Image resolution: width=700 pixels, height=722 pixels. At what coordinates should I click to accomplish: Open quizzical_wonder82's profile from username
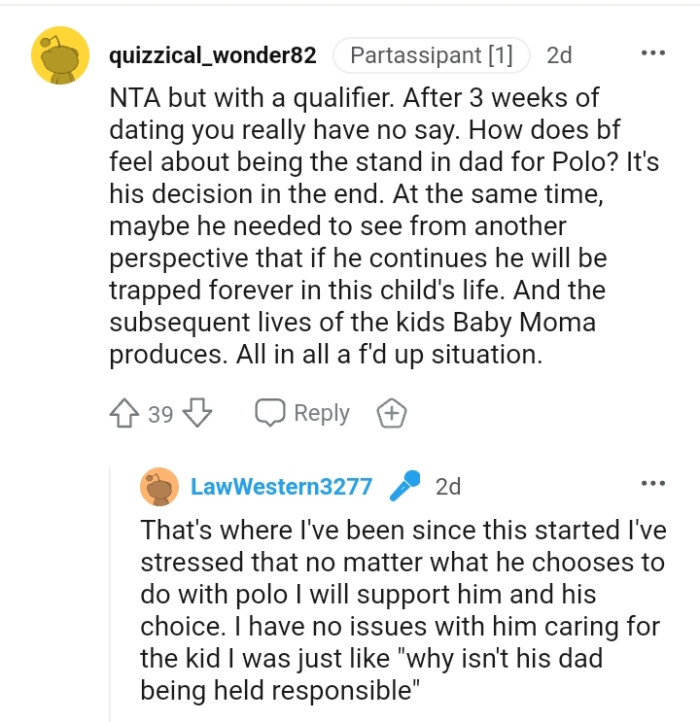[212, 56]
